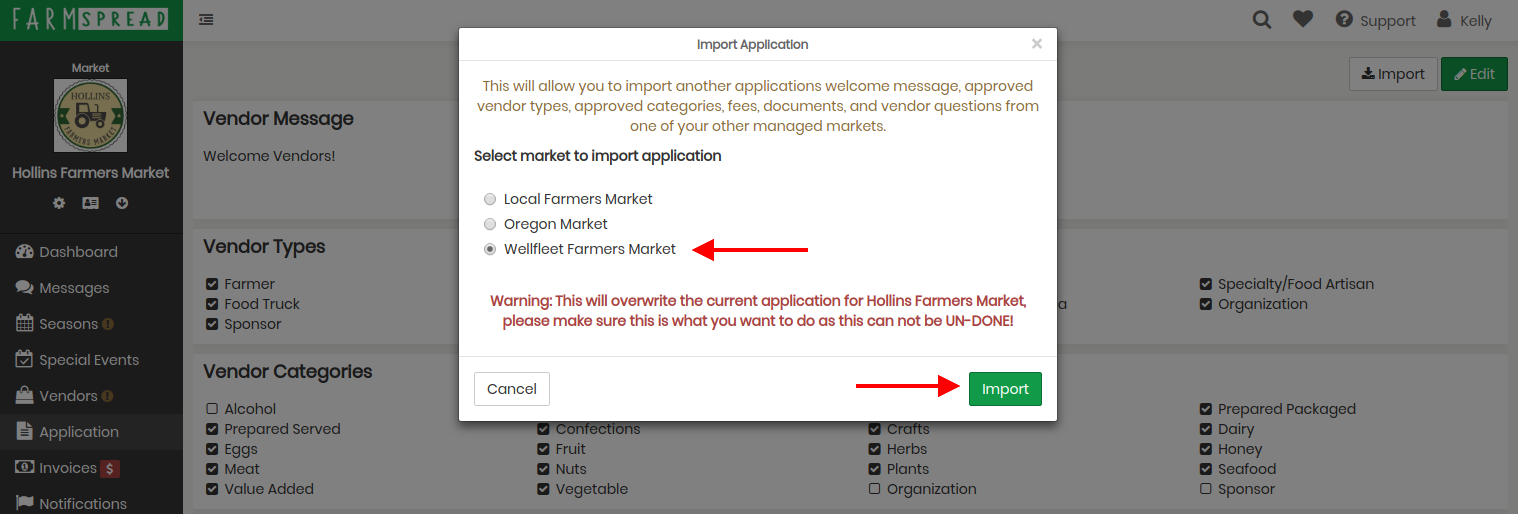Open Seasons in sidebar

coord(91,324)
